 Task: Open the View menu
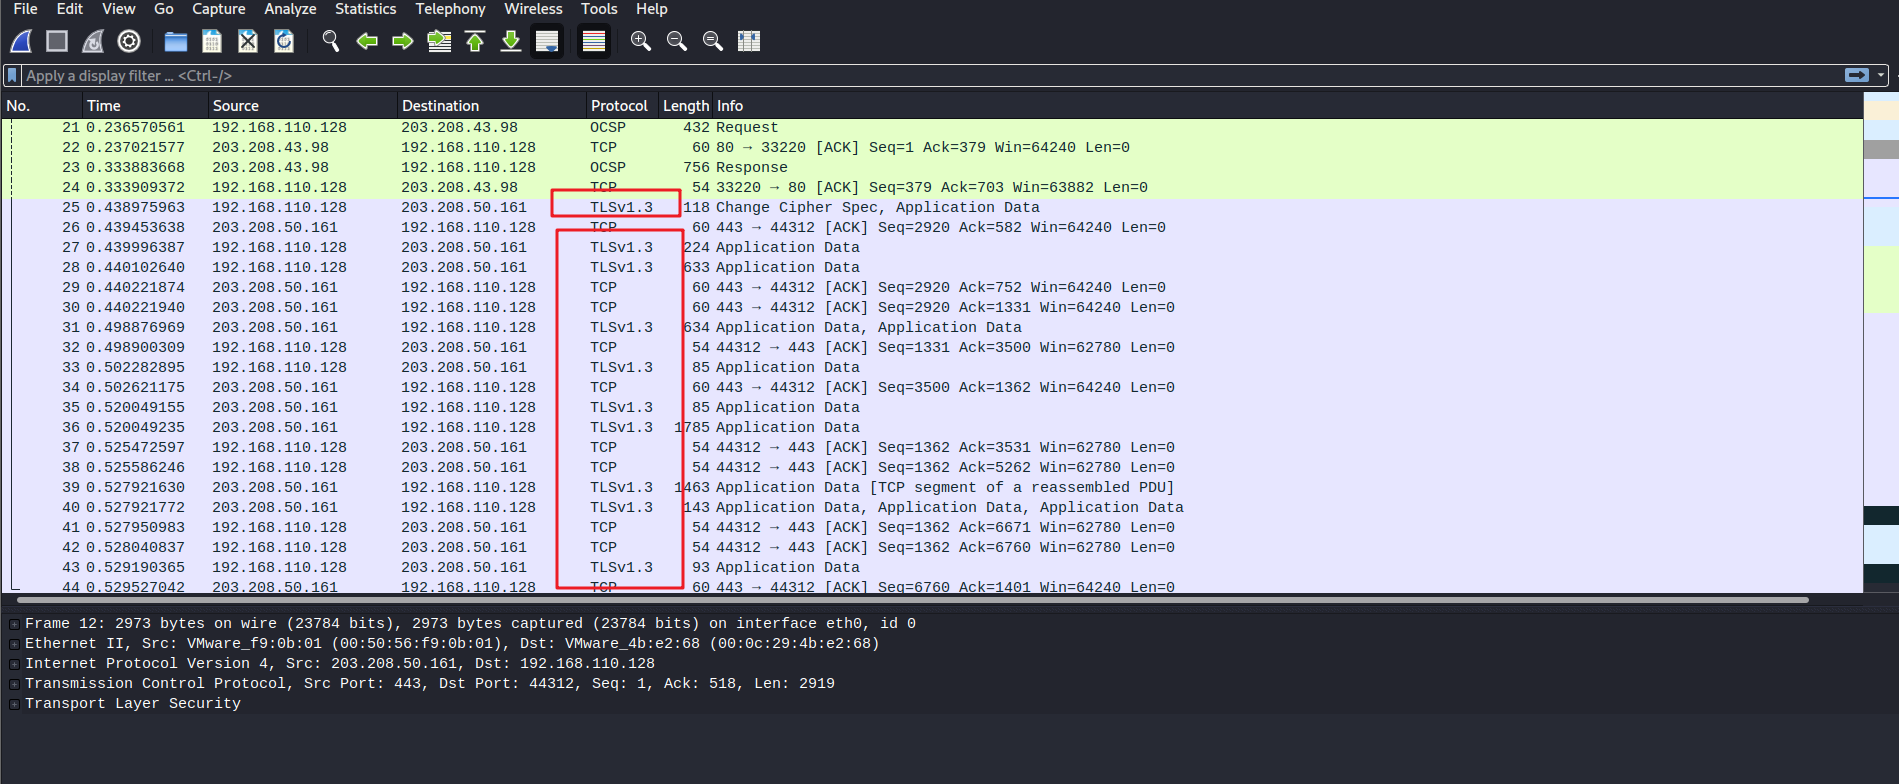(x=118, y=9)
